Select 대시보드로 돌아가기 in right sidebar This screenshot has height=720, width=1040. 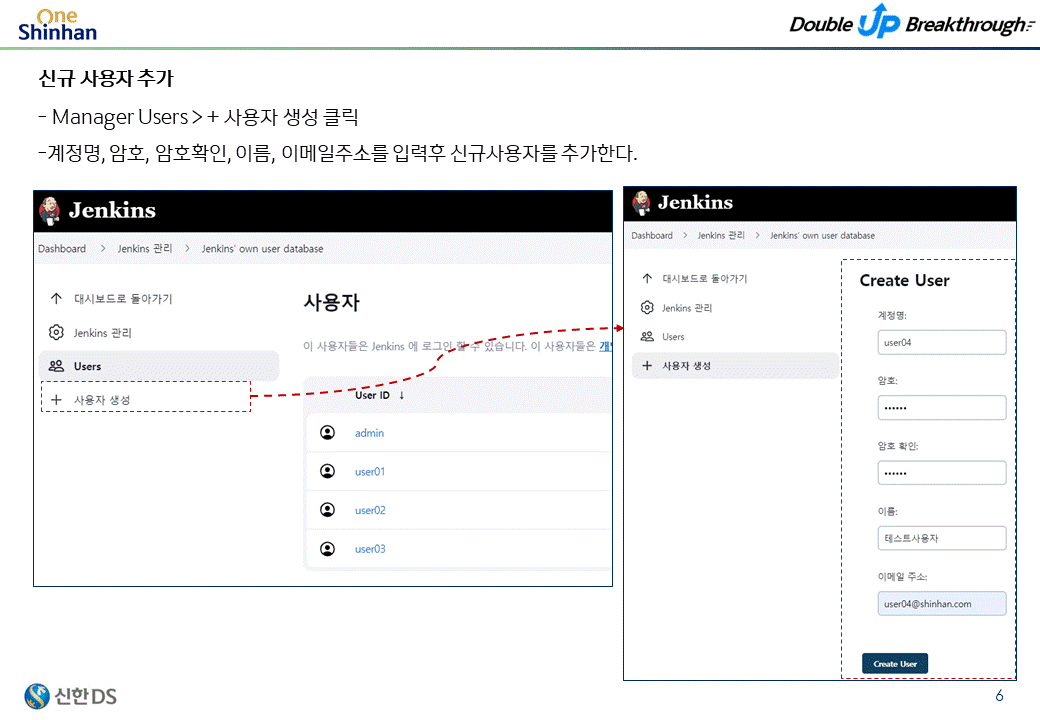point(704,278)
